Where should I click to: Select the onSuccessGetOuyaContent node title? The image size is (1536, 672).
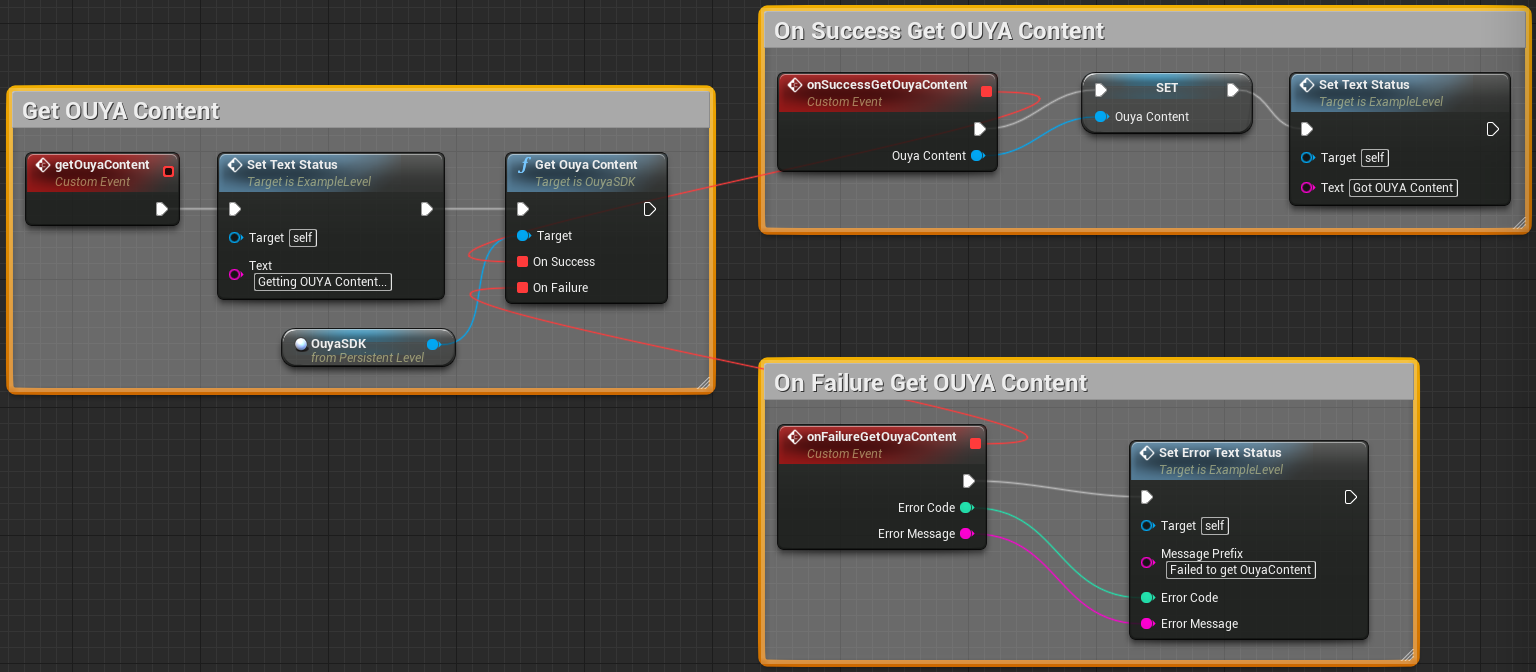887,85
